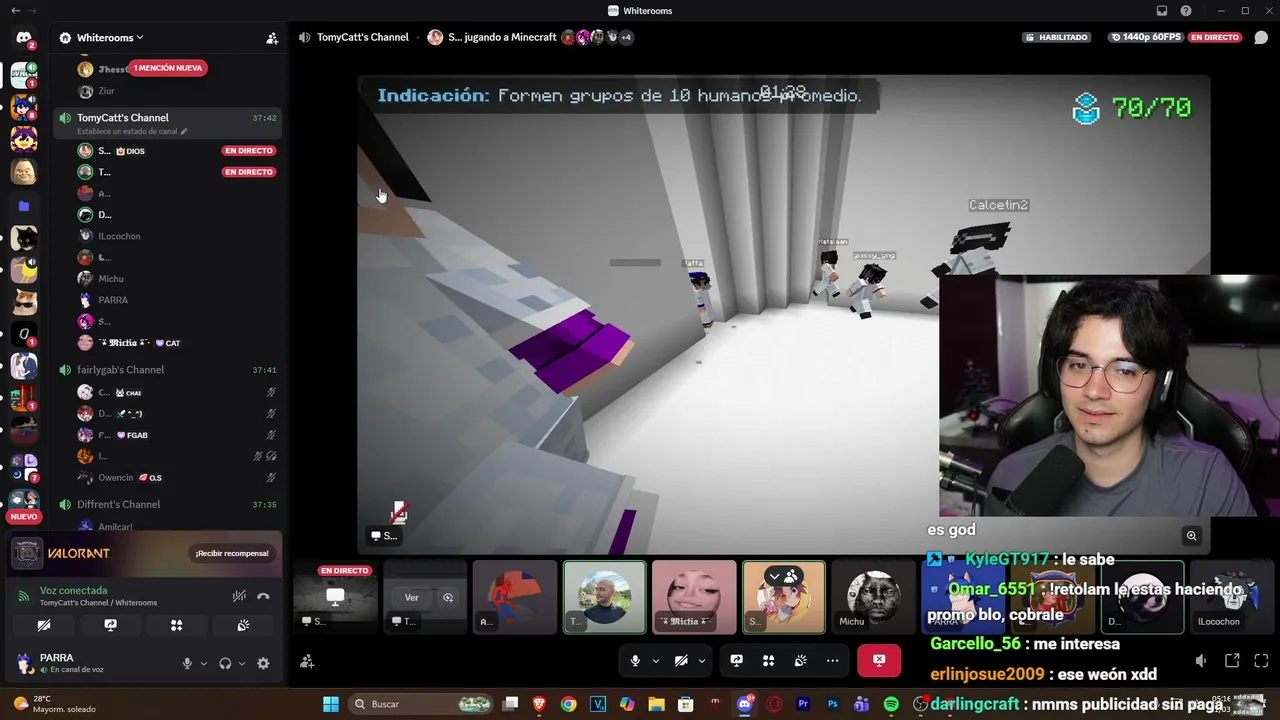1280x720 pixels.
Task: Disconnect from voice with phone icon
Action: pyautogui.click(x=263, y=596)
